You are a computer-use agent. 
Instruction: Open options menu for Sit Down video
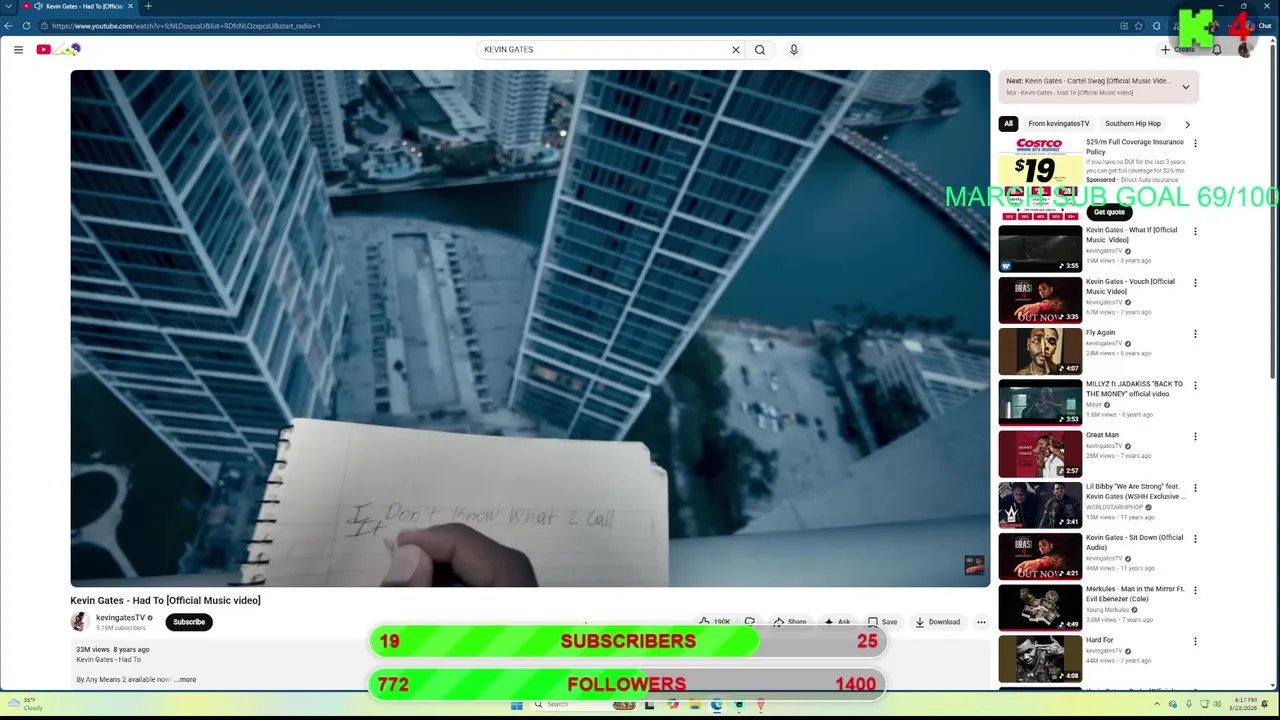(x=1195, y=539)
